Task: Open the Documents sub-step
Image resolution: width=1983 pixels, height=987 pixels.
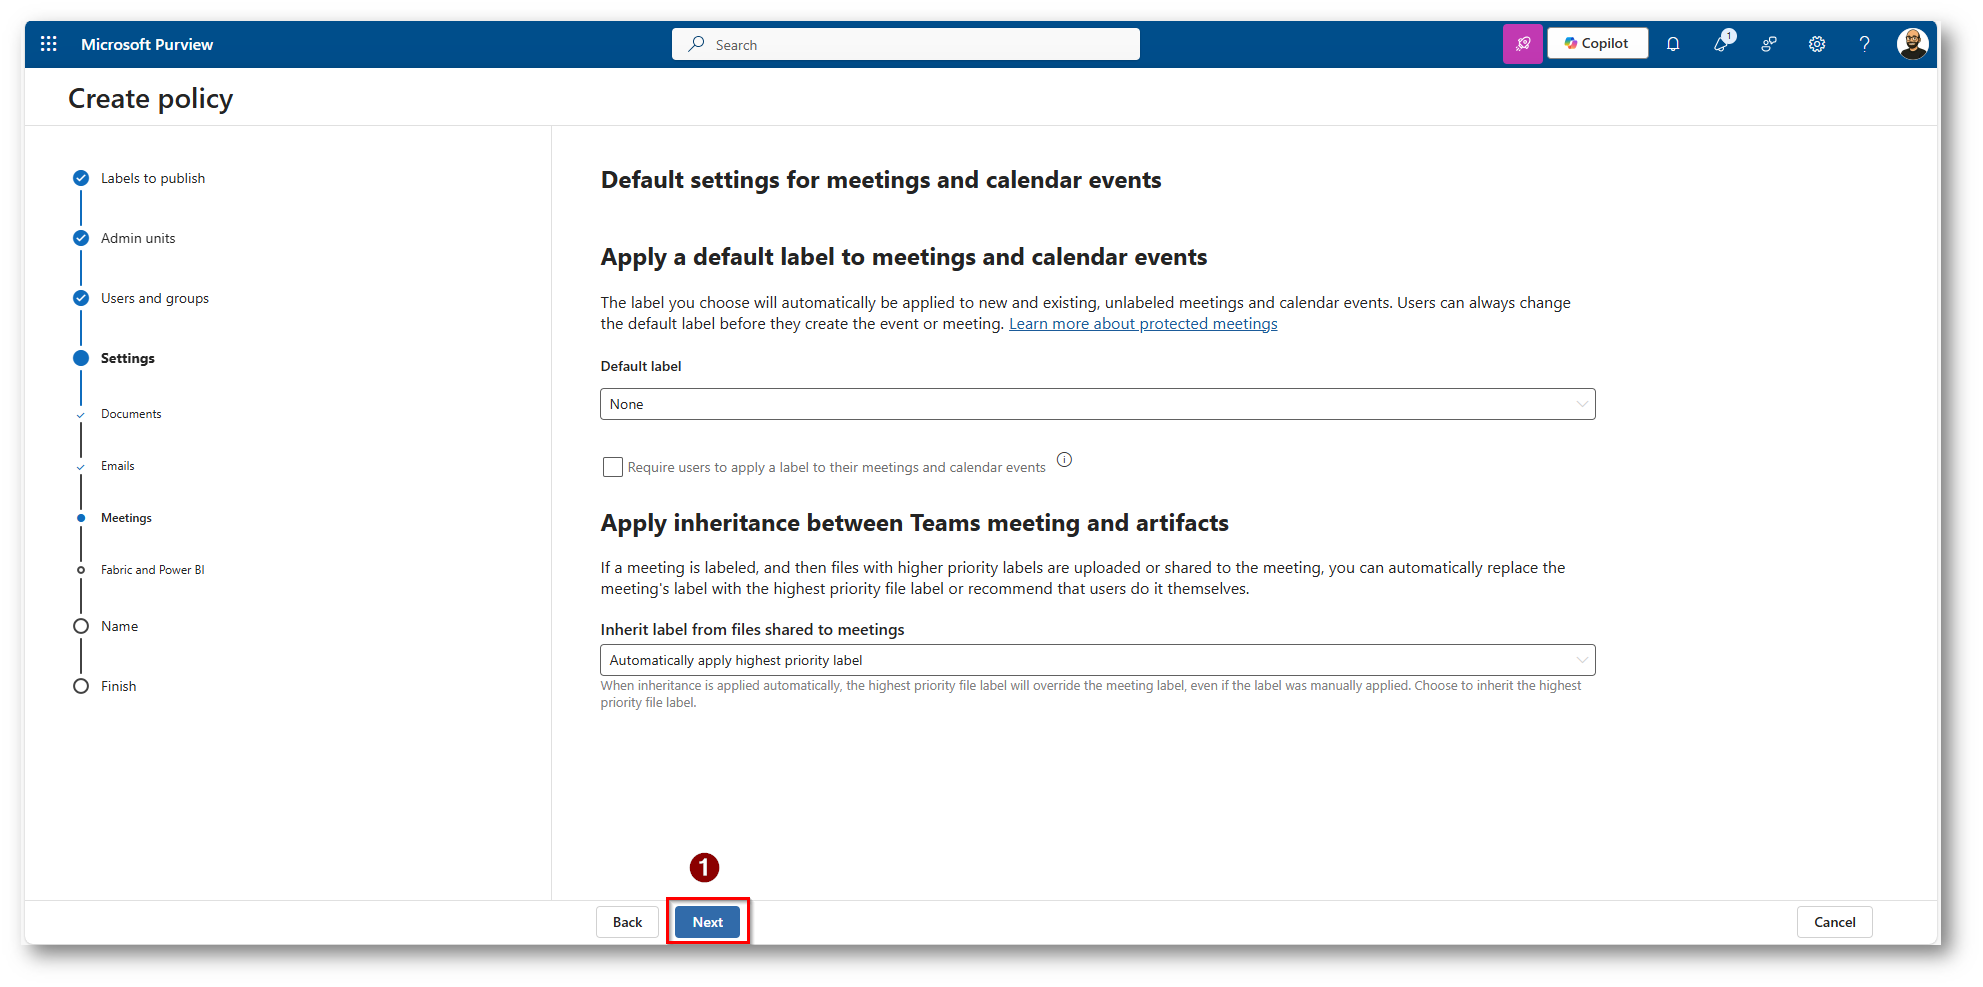Action: point(131,414)
